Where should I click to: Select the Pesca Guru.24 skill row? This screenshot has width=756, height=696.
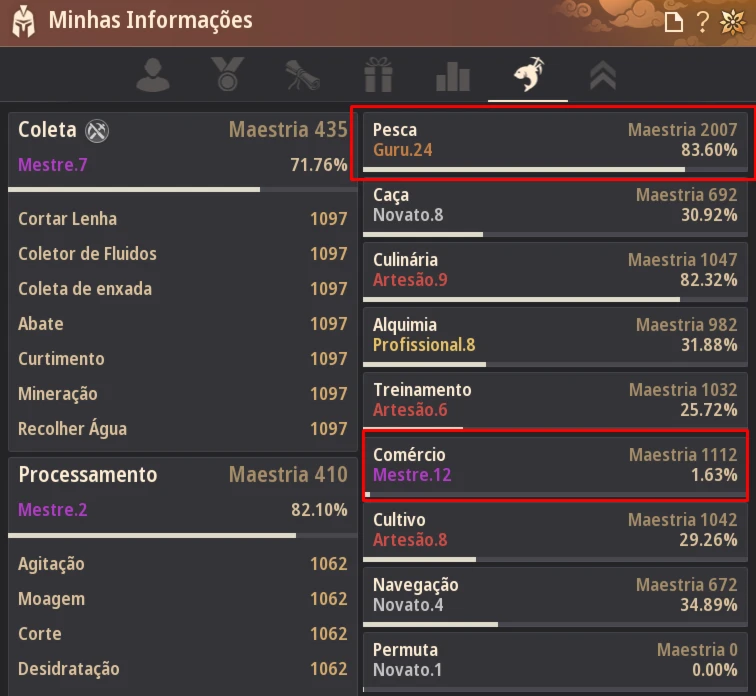[555, 143]
